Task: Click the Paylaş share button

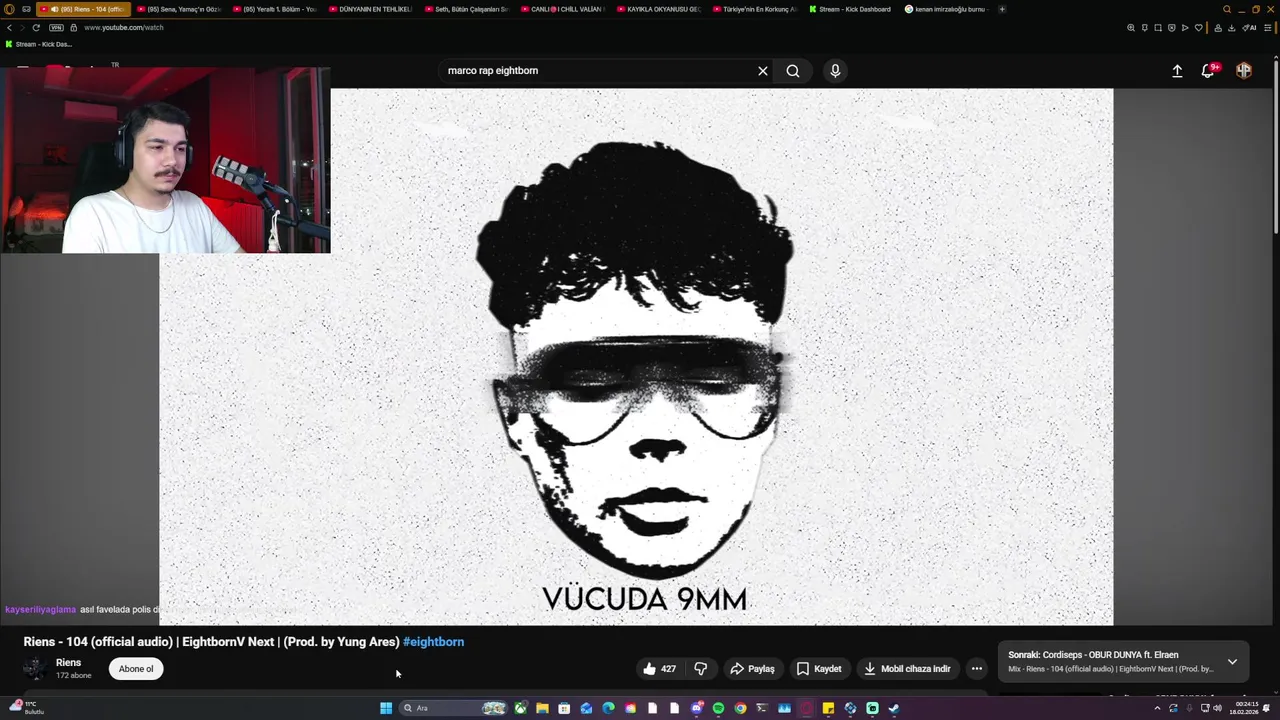Action: [752, 669]
